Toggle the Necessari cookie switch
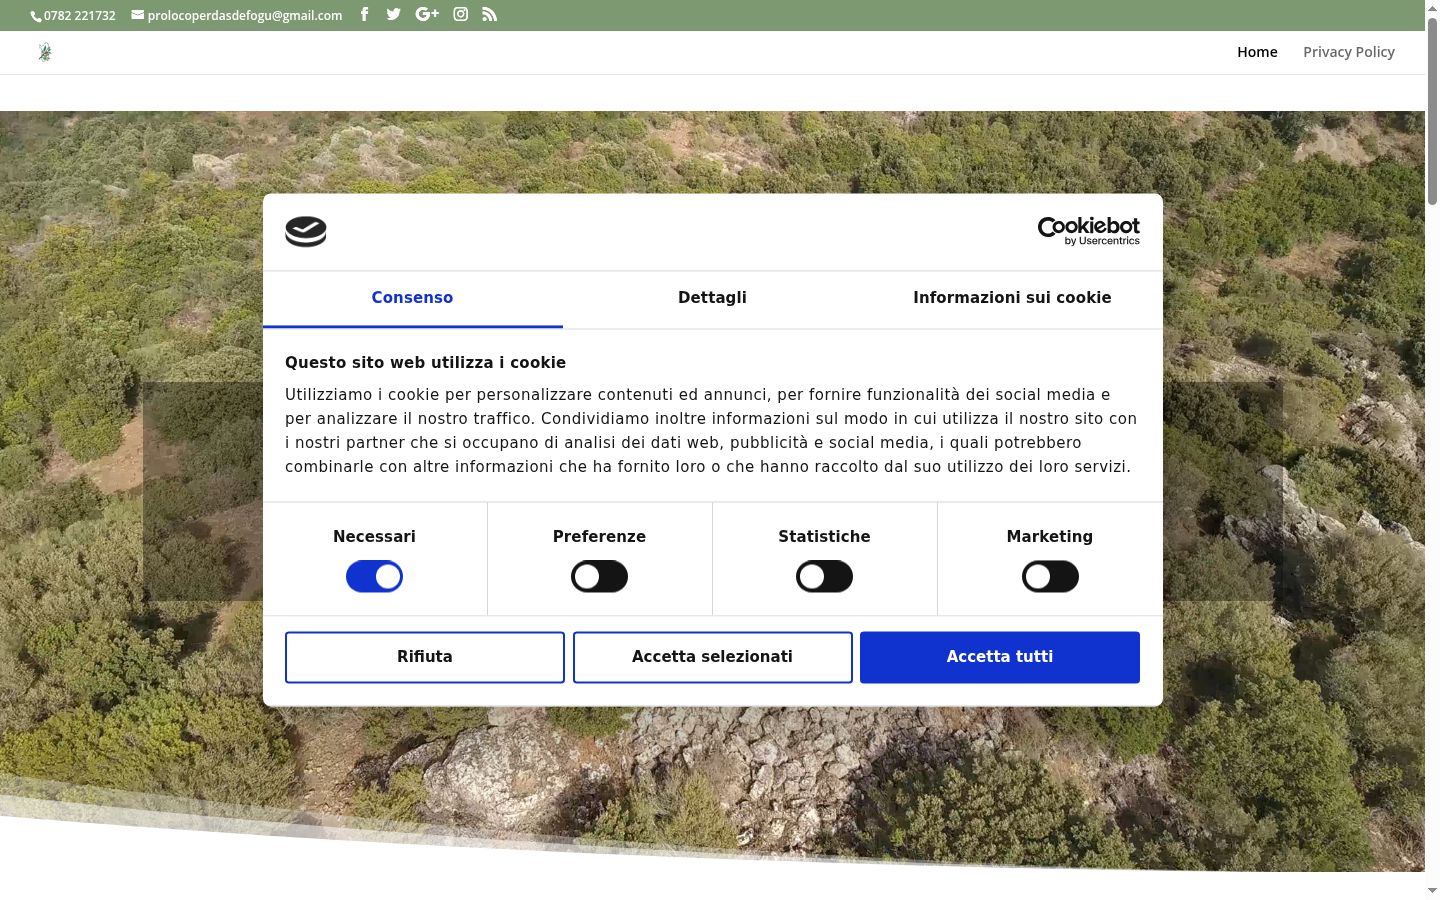1440x900 pixels. point(374,577)
